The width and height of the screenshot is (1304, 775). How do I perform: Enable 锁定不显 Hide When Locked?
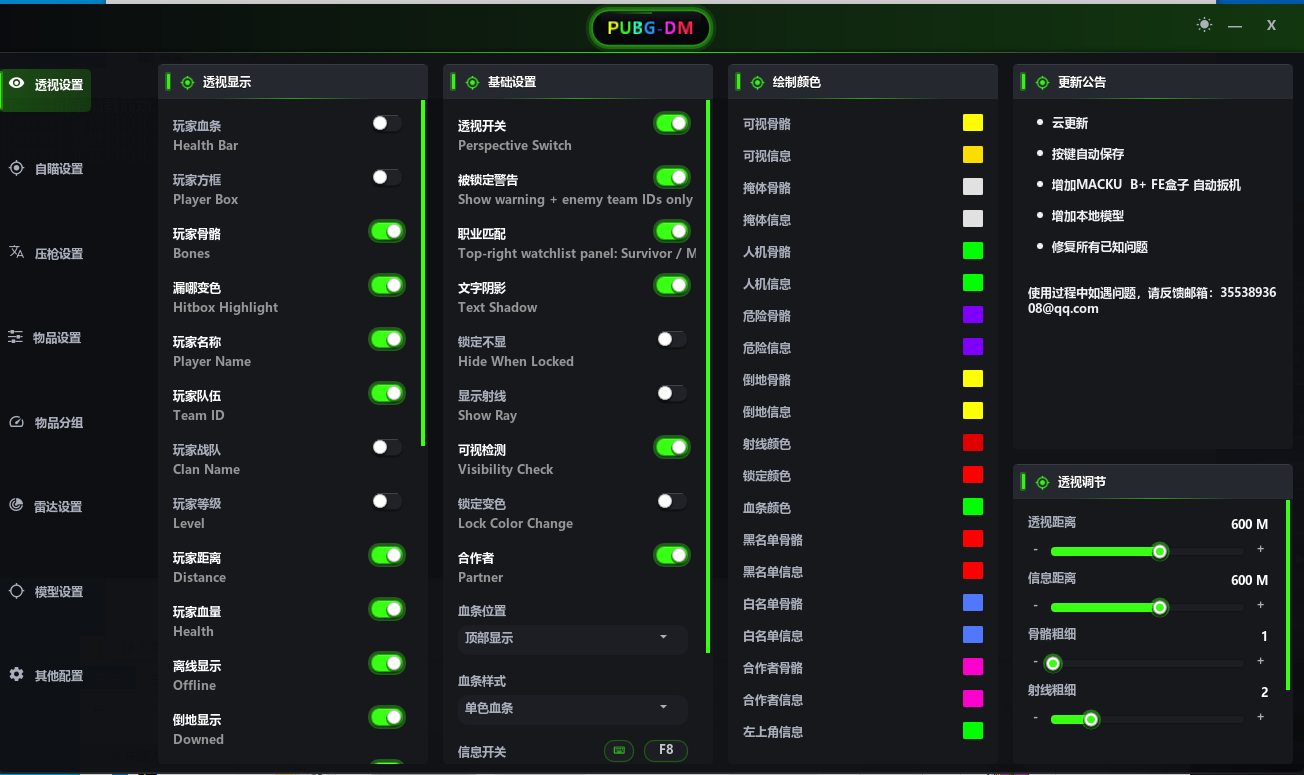(672, 340)
